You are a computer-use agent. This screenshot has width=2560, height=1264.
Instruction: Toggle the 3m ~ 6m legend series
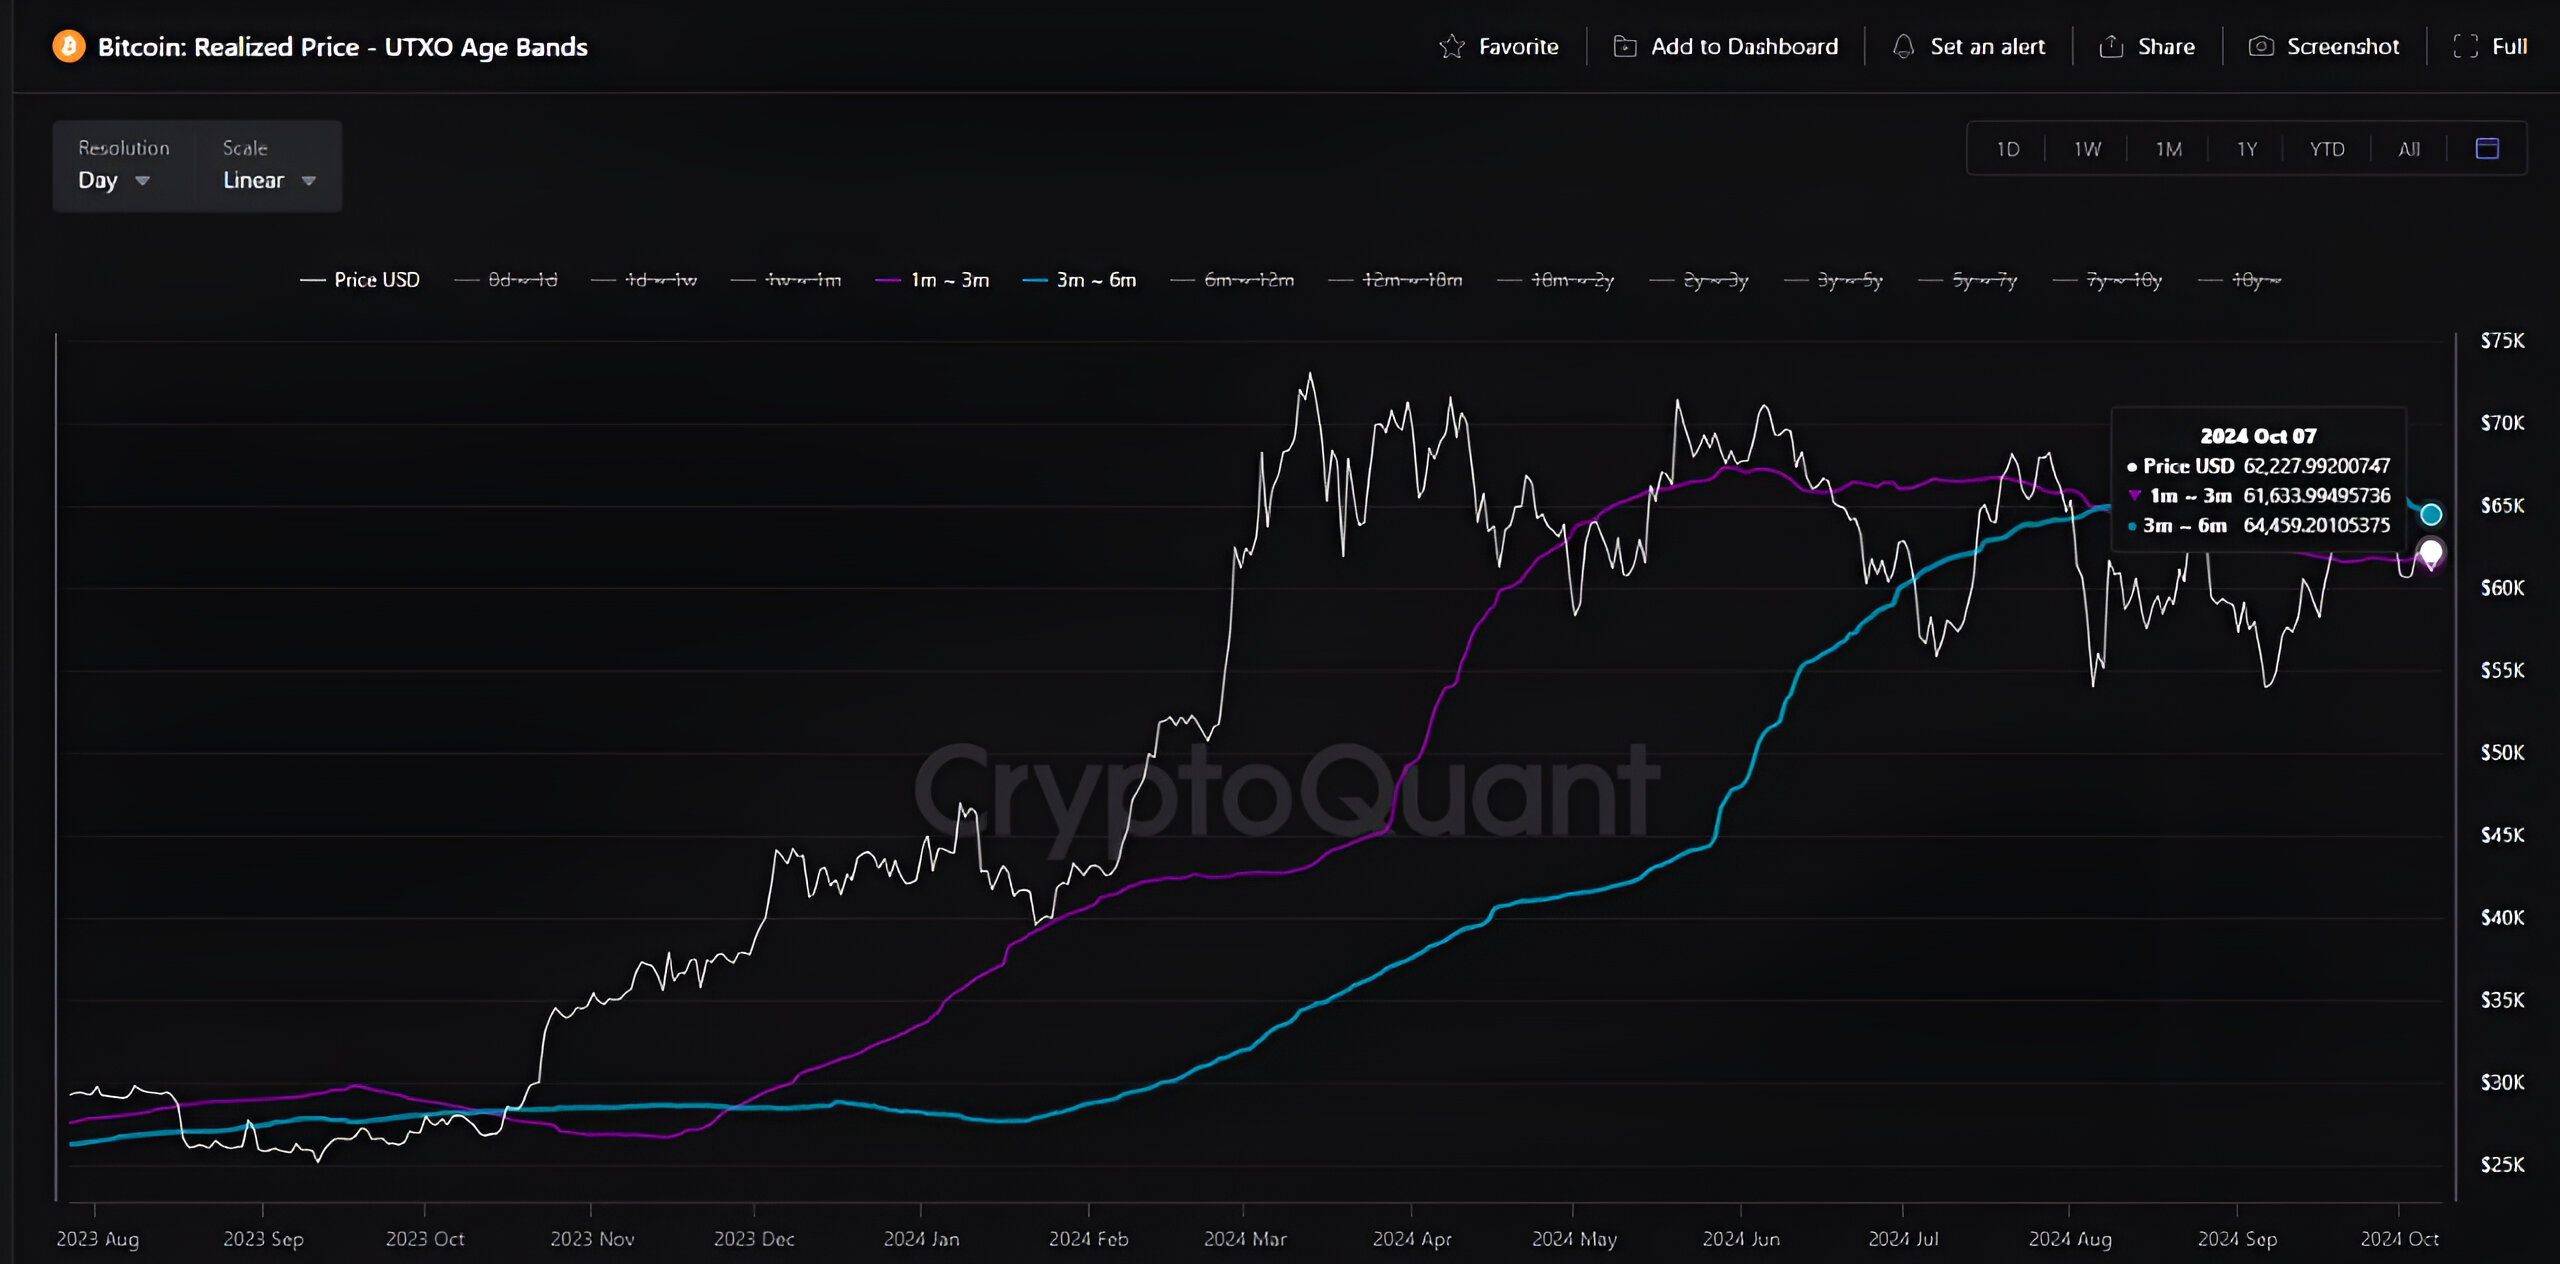(x=1095, y=281)
